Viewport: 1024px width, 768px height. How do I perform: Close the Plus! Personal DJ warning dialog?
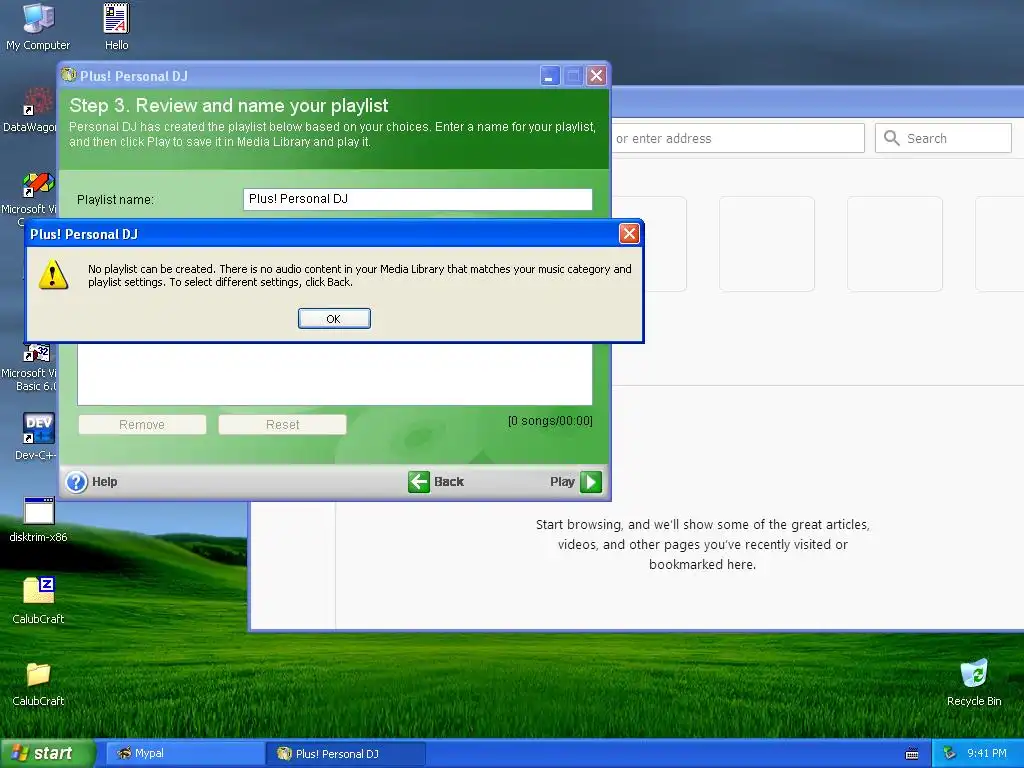(628, 233)
